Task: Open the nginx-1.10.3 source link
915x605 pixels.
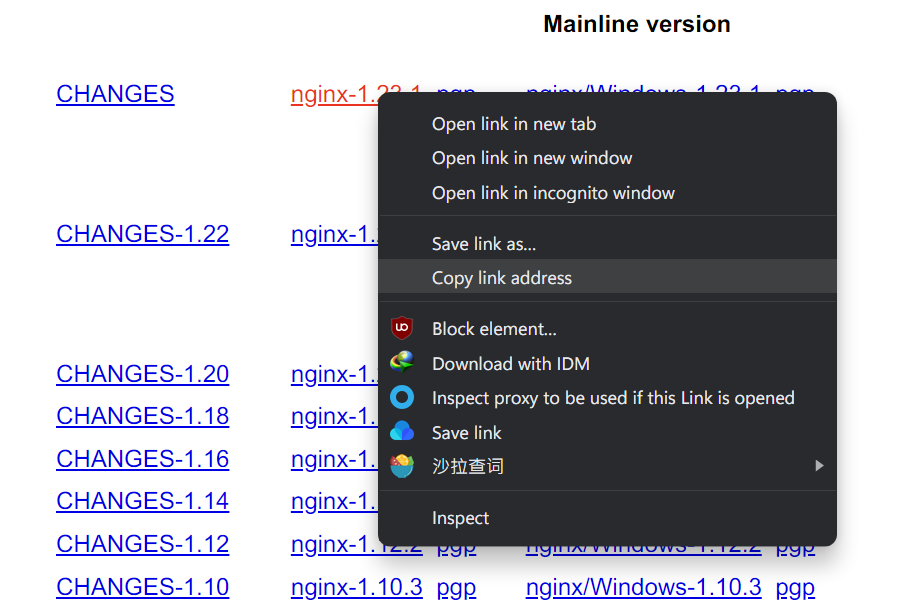Action: 356,587
